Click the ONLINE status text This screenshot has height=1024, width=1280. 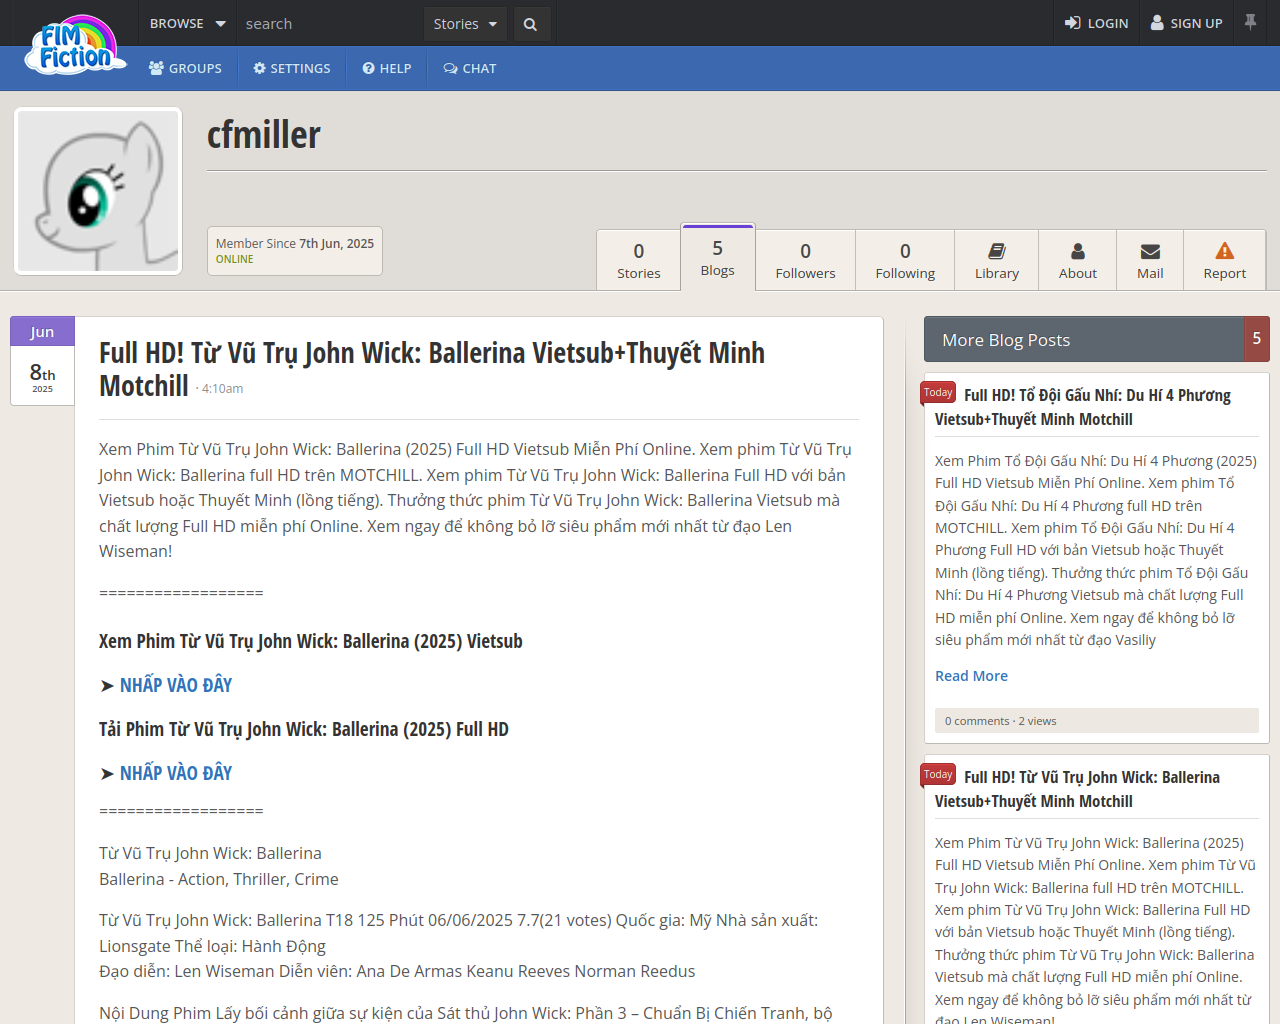pyautogui.click(x=235, y=260)
